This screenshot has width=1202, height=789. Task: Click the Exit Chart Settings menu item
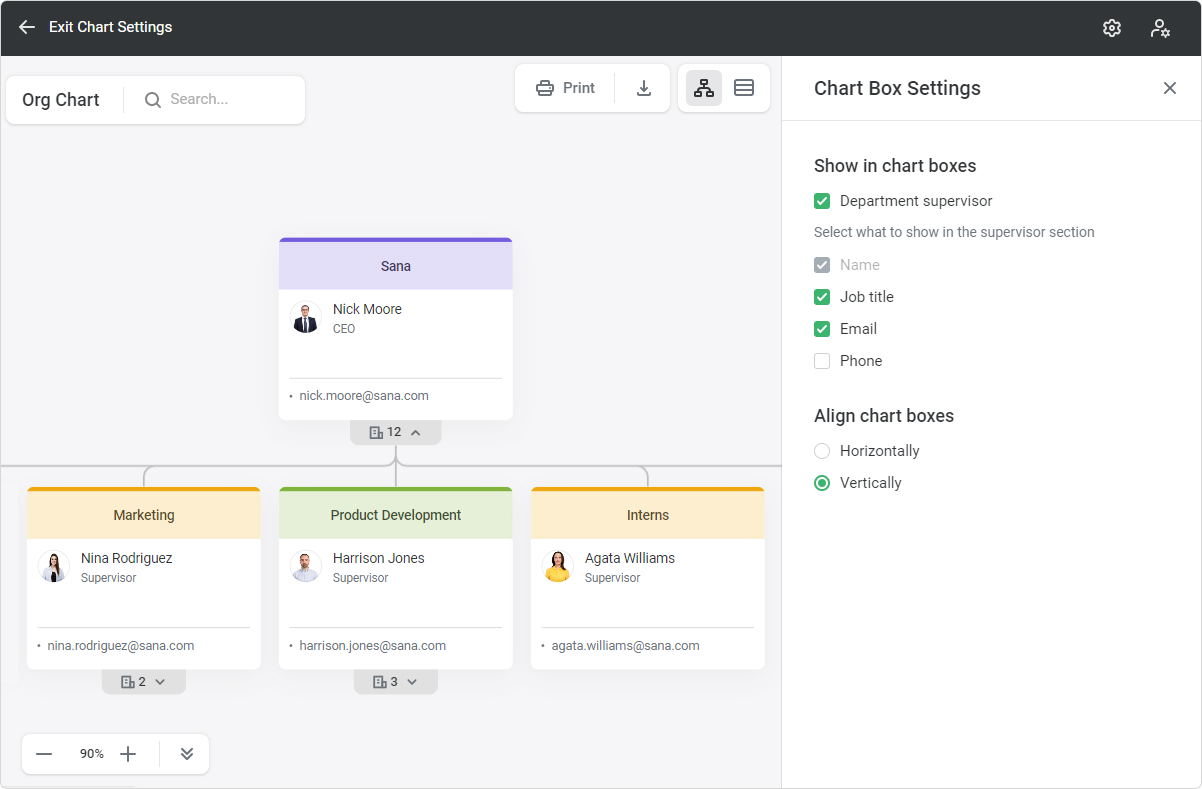click(x=110, y=27)
